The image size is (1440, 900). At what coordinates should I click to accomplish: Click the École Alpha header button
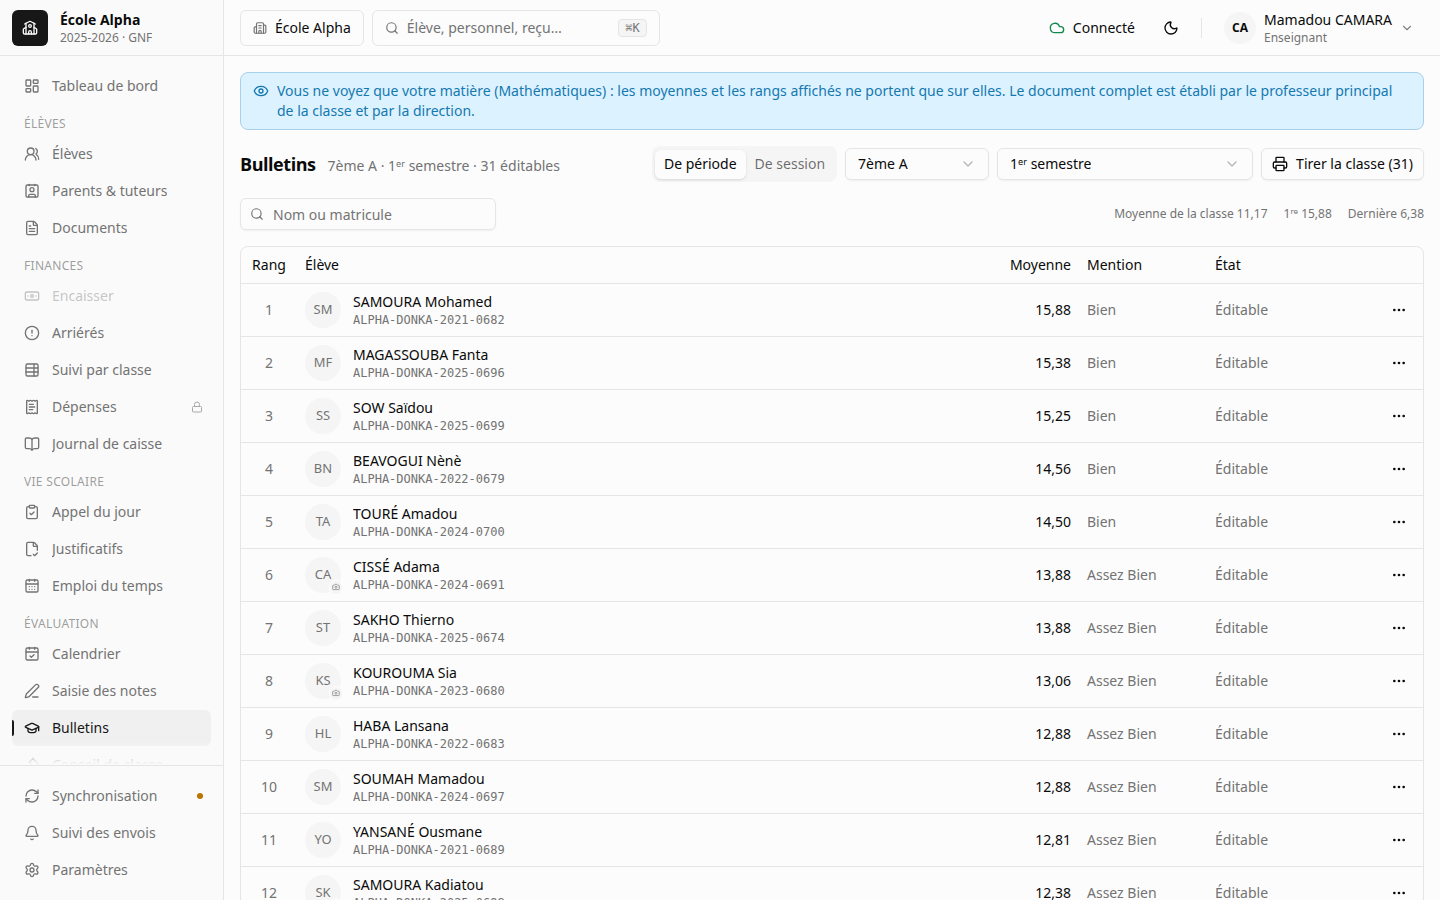coord(302,28)
